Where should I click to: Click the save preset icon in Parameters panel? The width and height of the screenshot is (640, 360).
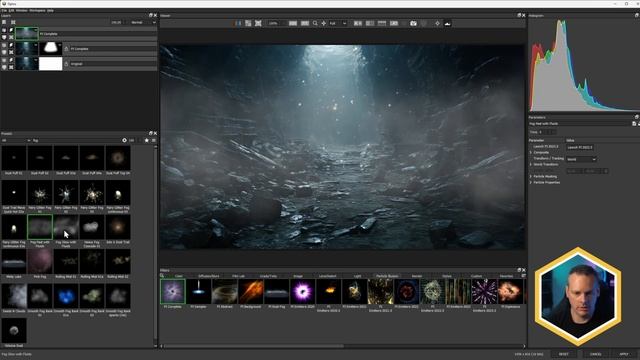634,123
